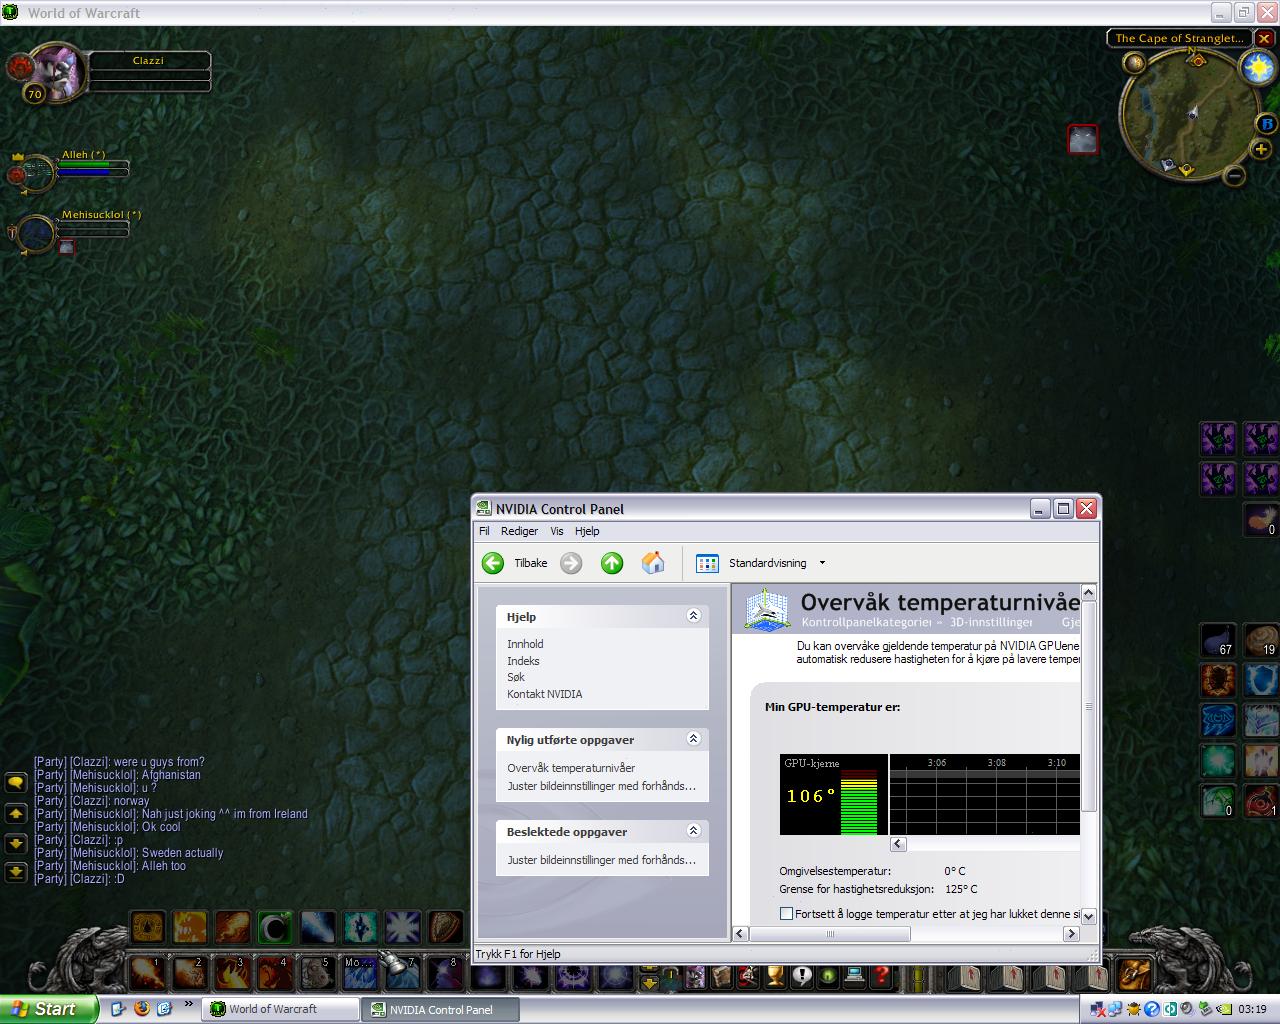Click the snowflake ability on upper action bar
Viewport: 1280px width, 1024px height.
402,927
